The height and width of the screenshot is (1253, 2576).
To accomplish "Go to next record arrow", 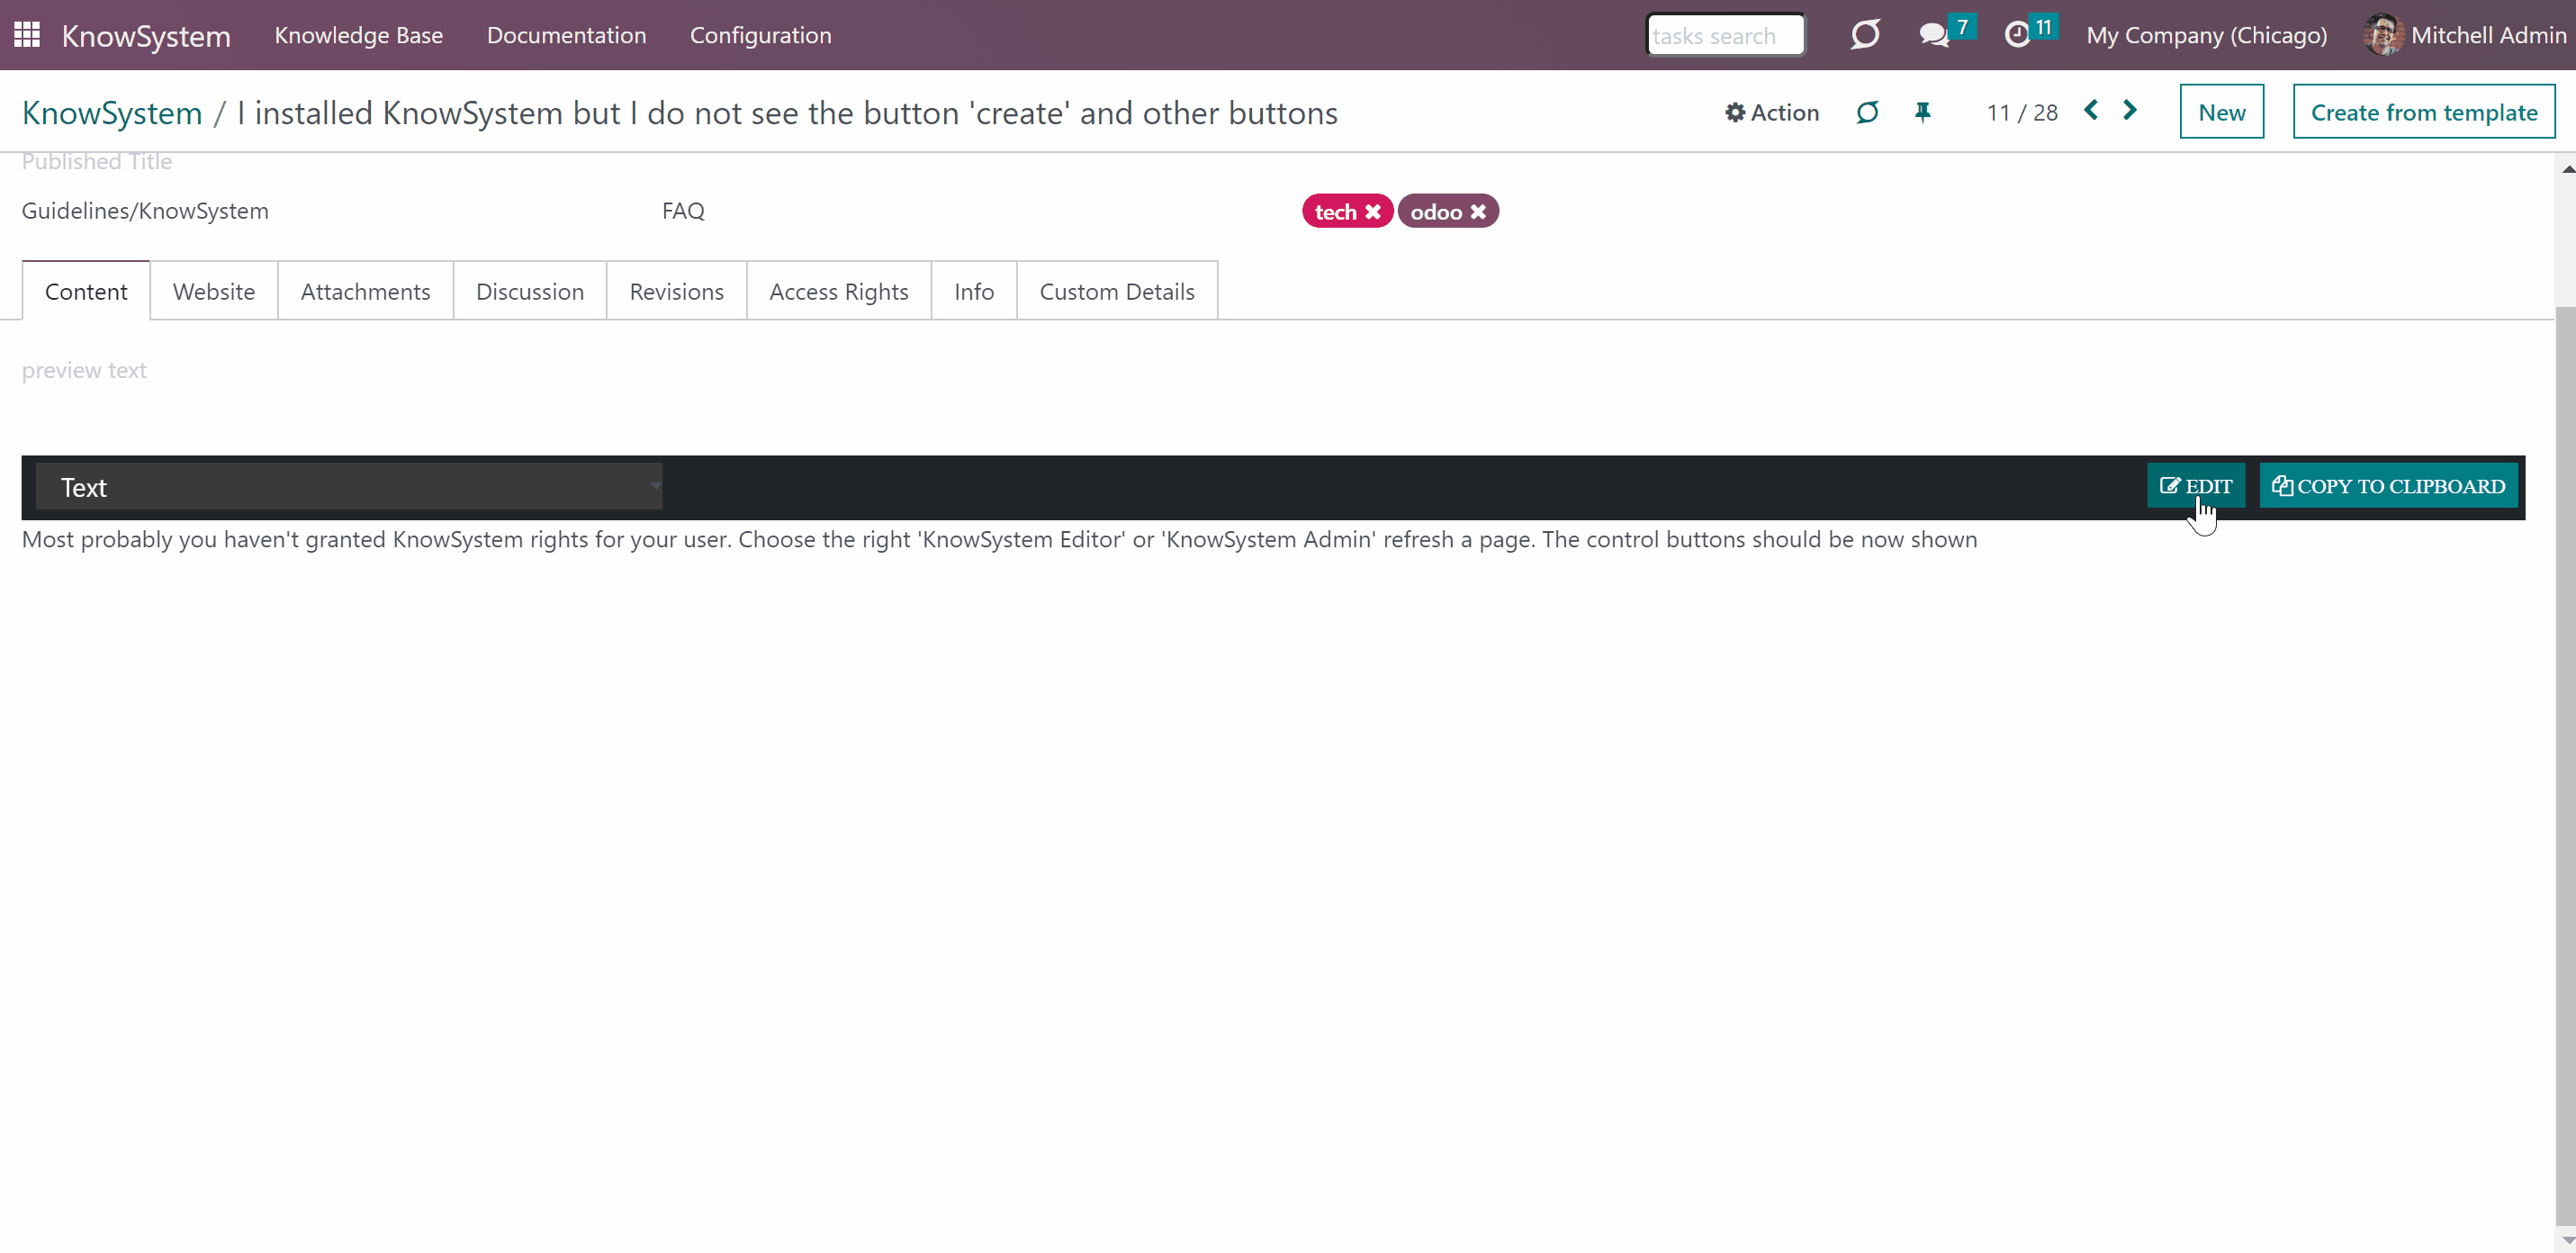I will [x=2130, y=110].
